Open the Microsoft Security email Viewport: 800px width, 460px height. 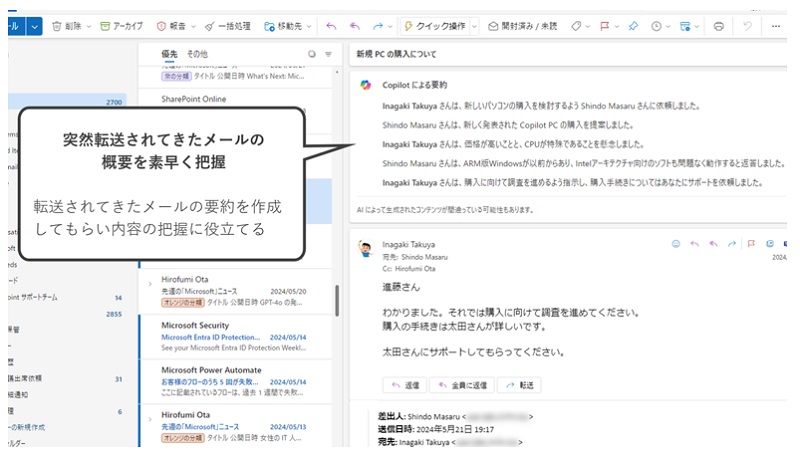(235, 337)
